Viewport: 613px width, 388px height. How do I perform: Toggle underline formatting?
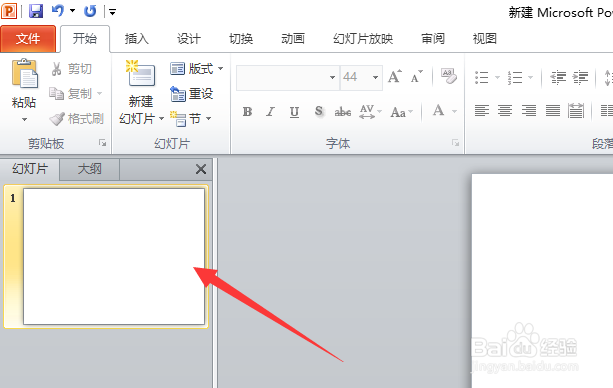pyautogui.click(x=294, y=112)
